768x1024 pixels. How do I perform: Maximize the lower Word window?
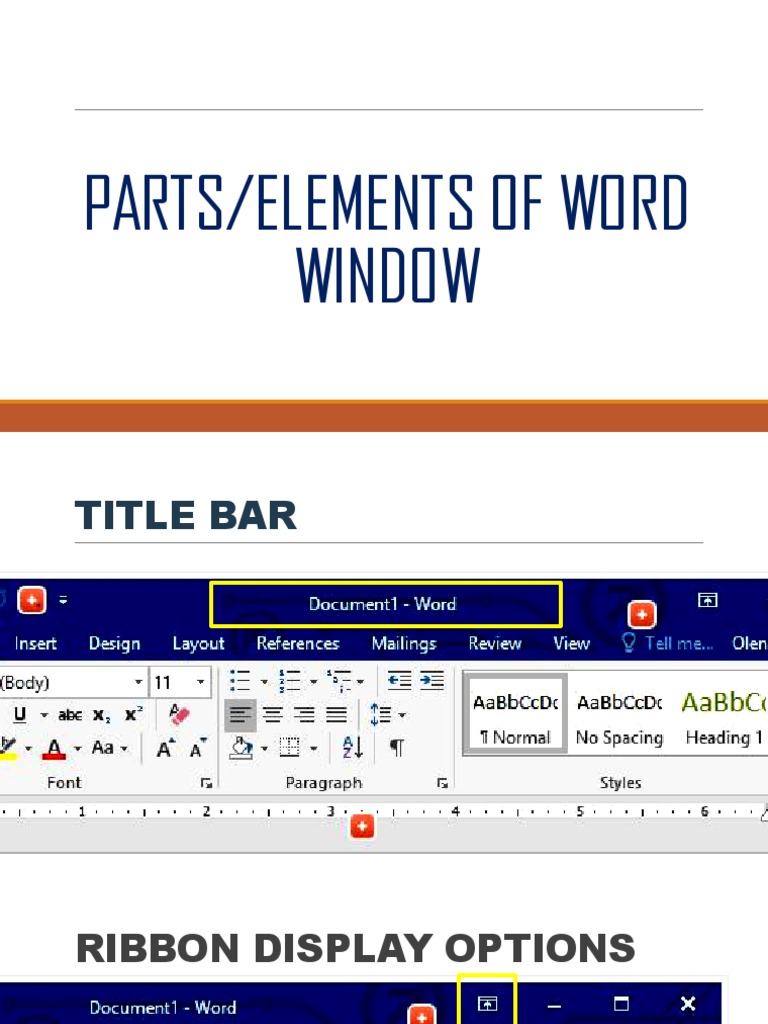point(621,1003)
